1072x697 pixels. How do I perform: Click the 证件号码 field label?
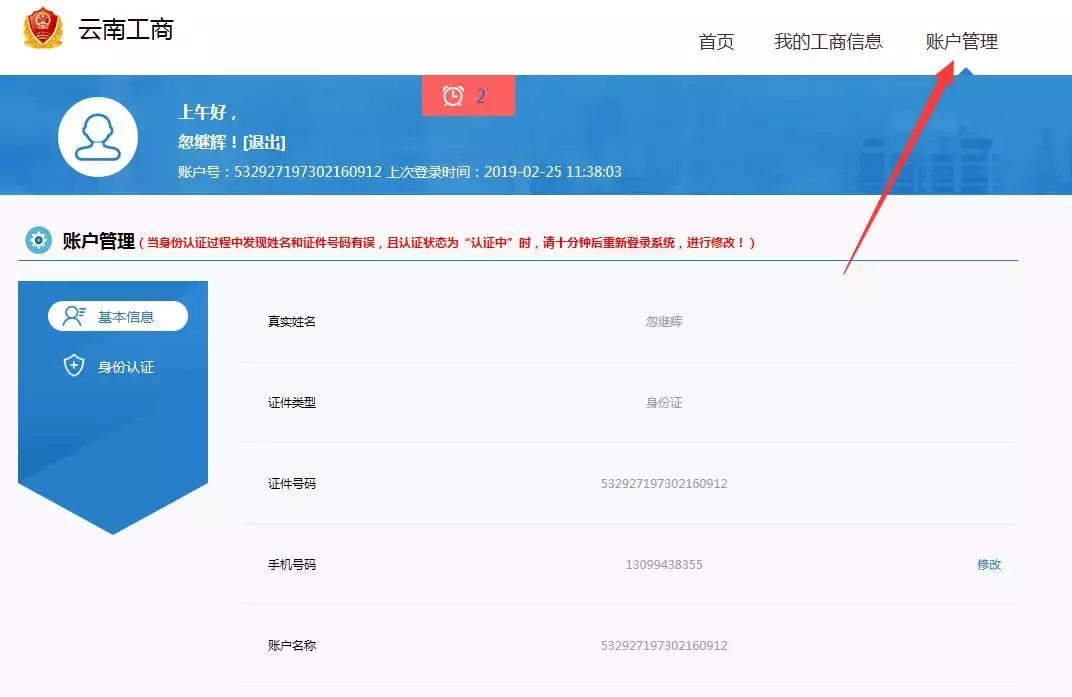[292, 484]
